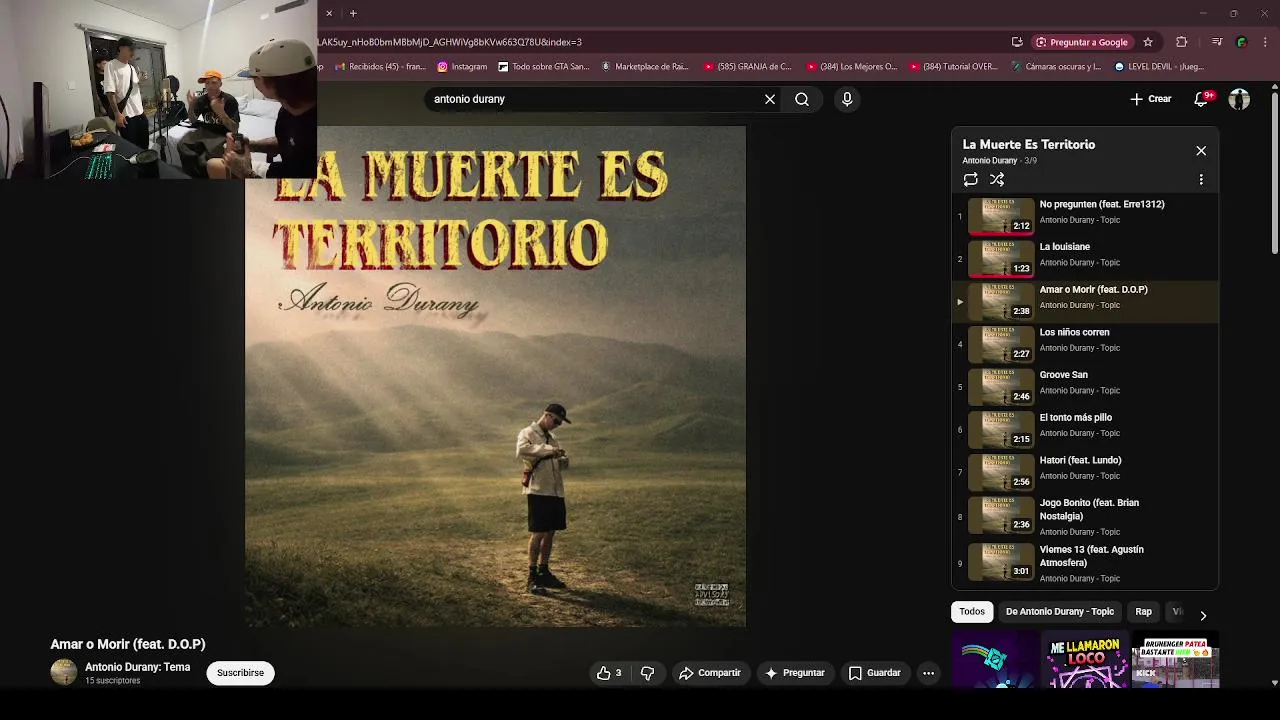Show more filter chips with arrow
This screenshot has height=720, width=1280.
pos(1203,615)
